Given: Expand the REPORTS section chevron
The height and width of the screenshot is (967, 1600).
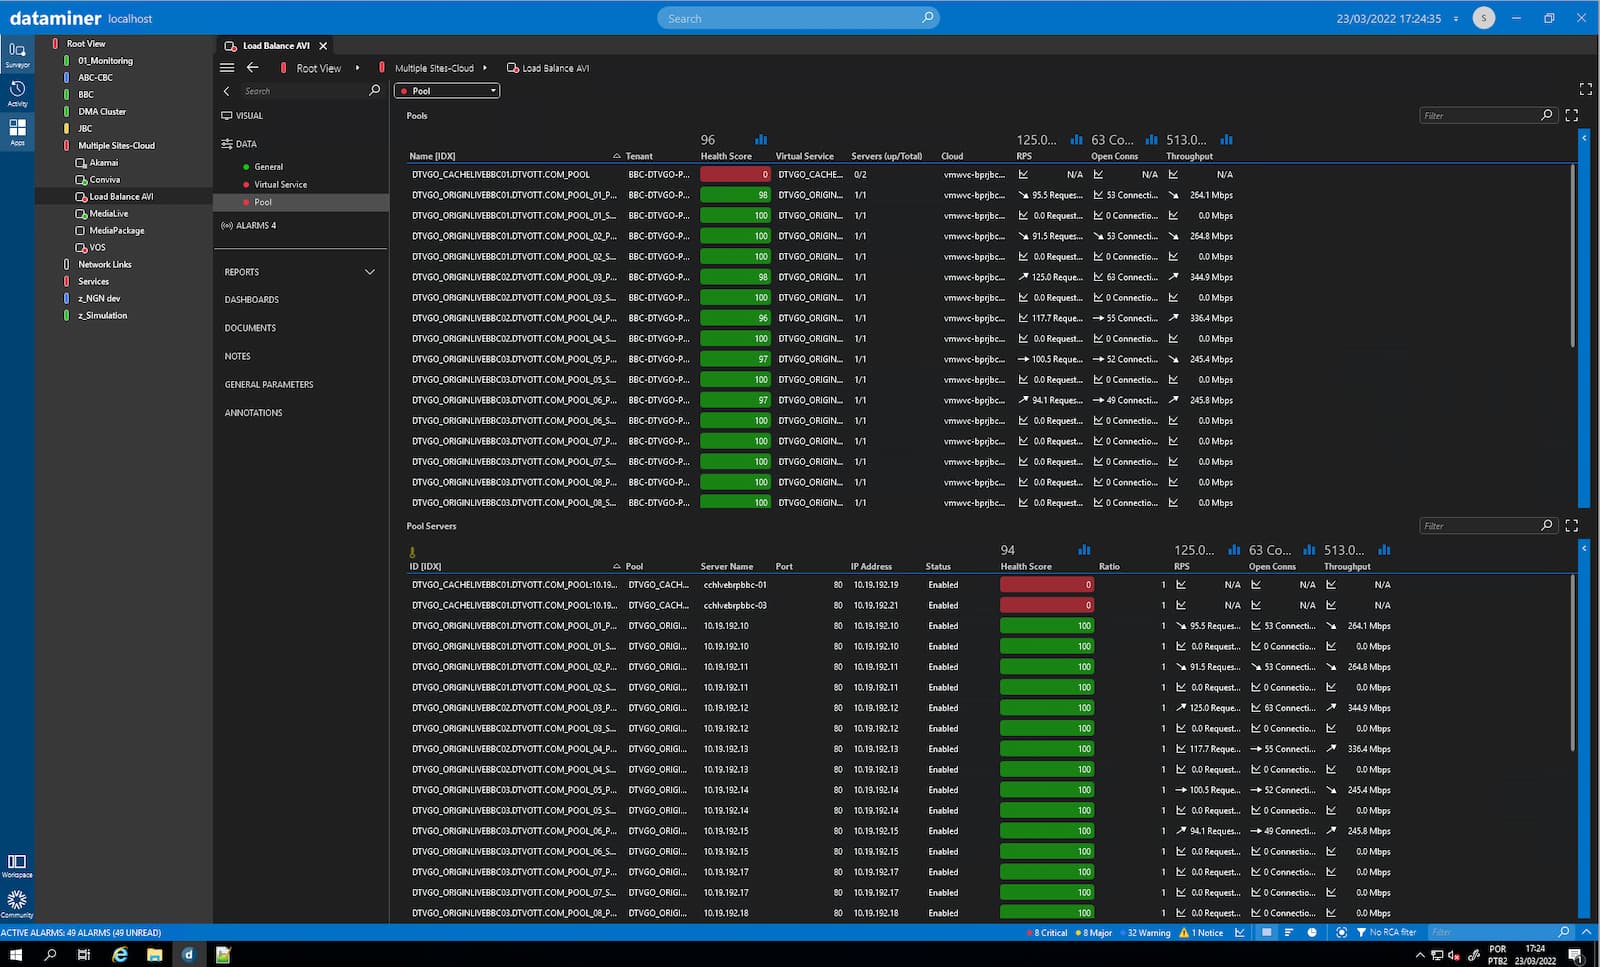Looking at the screenshot, I should coord(370,272).
